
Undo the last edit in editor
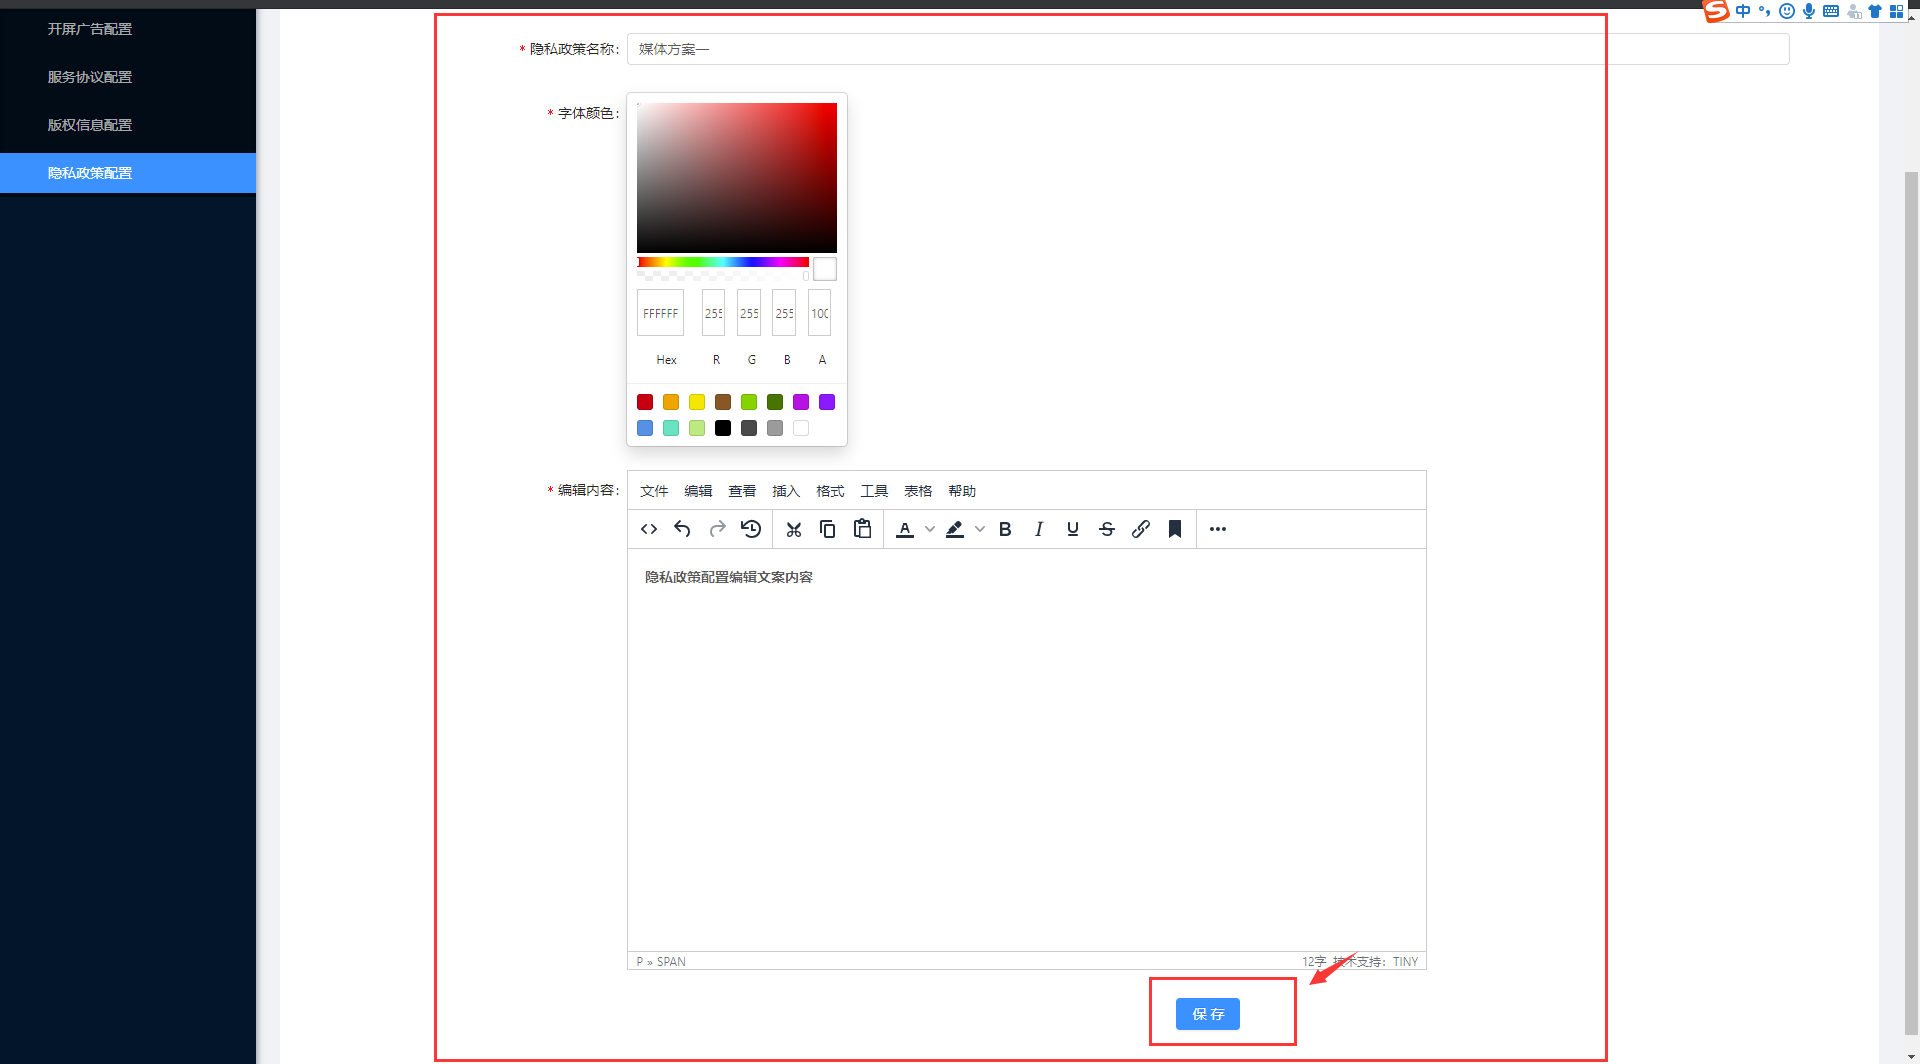tap(683, 529)
